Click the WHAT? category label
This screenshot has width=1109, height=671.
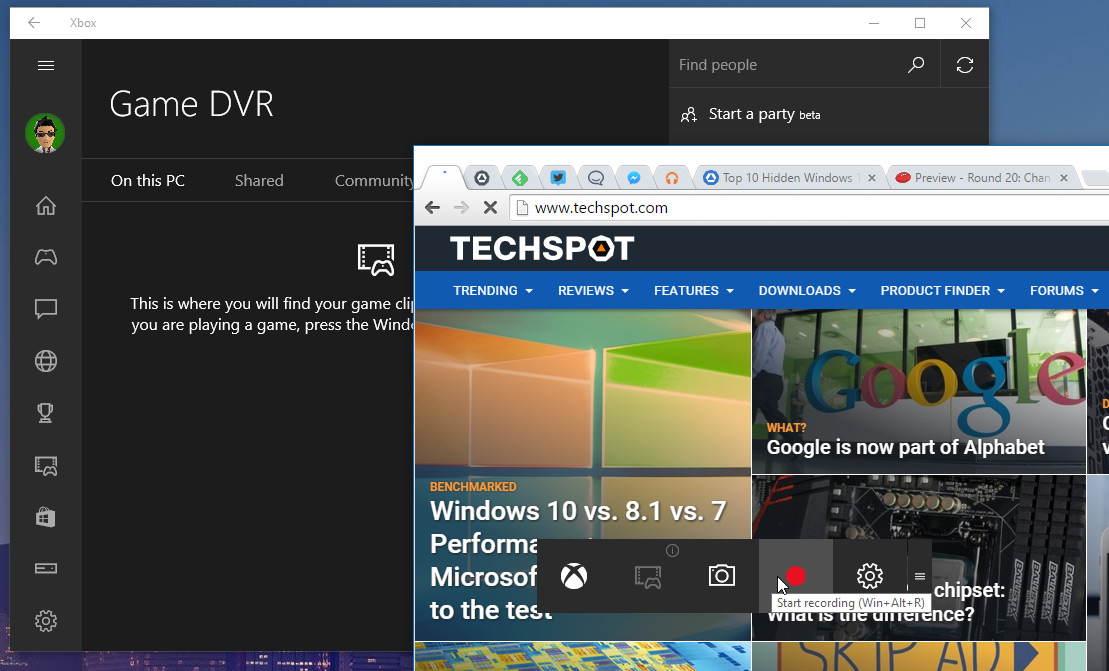[x=786, y=428]
